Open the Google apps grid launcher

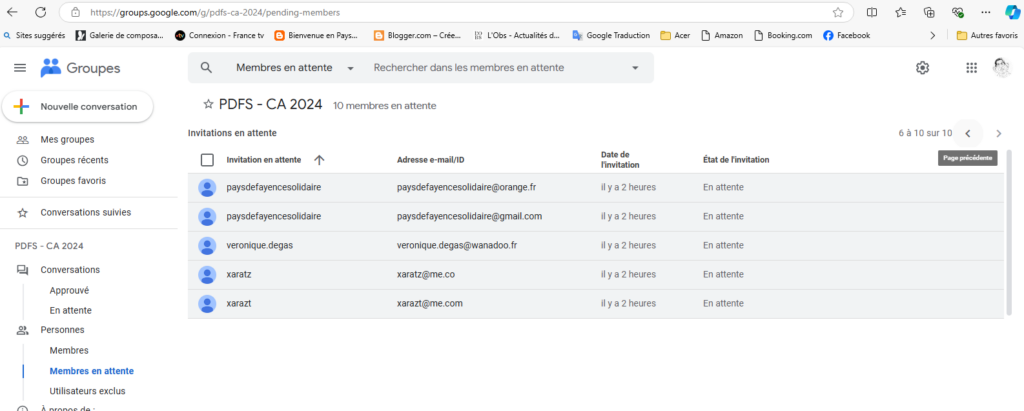(x=971, y=68)
